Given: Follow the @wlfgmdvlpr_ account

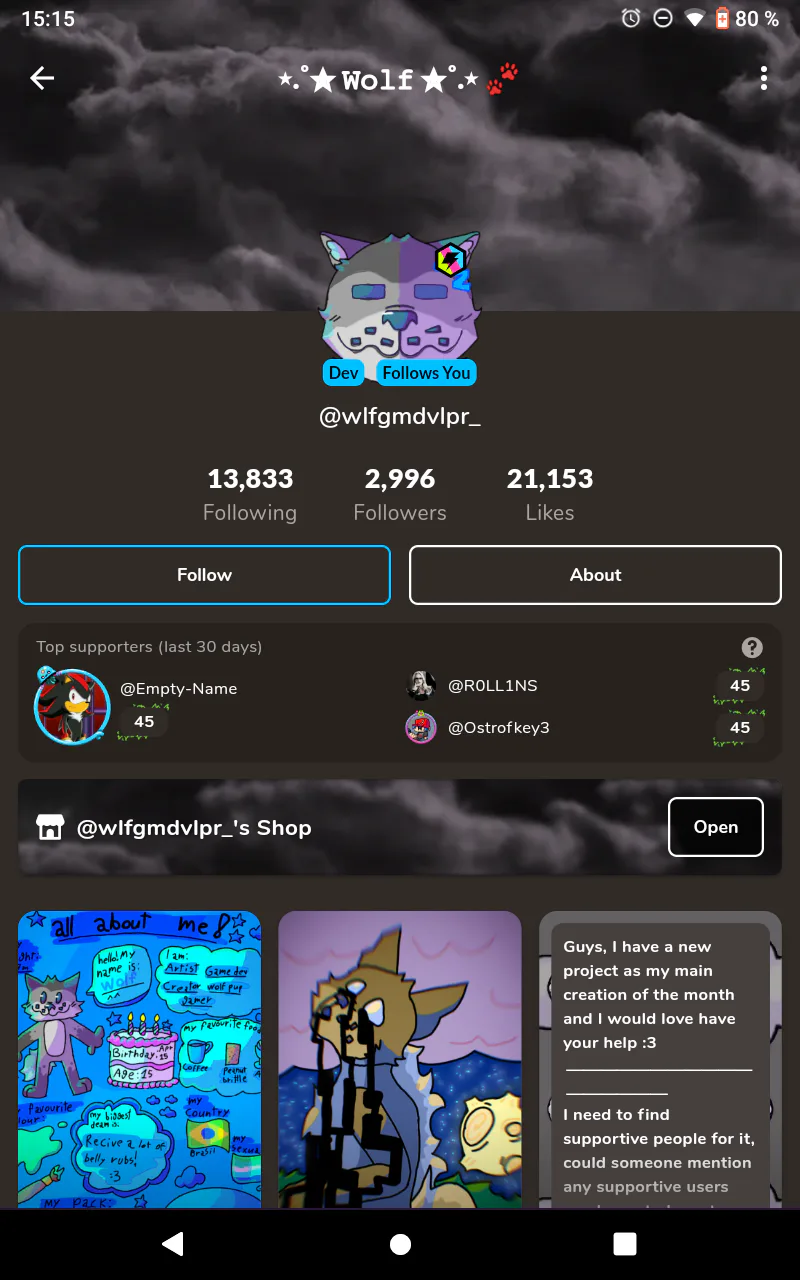Looking at the screenshot, I should coord(204,575).
